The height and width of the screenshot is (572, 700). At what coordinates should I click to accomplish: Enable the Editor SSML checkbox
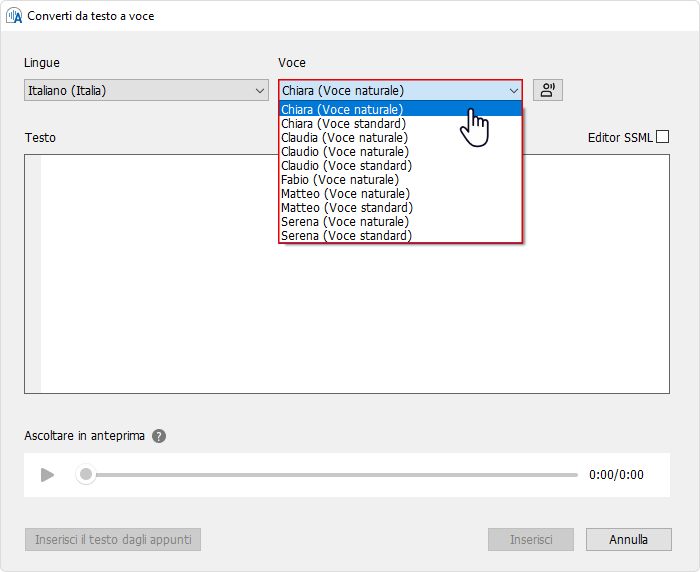[662, 137]
